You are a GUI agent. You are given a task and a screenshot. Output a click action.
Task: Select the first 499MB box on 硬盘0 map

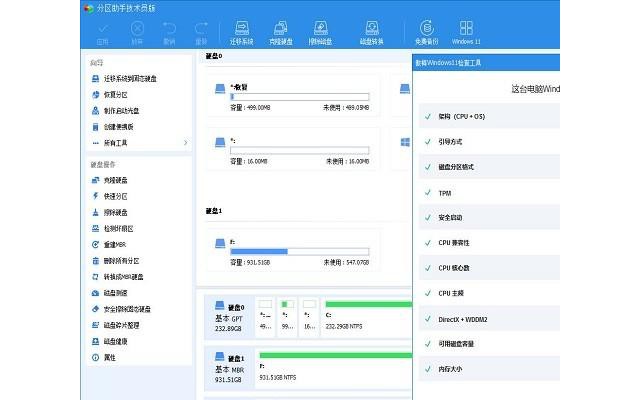coord(265,317)
